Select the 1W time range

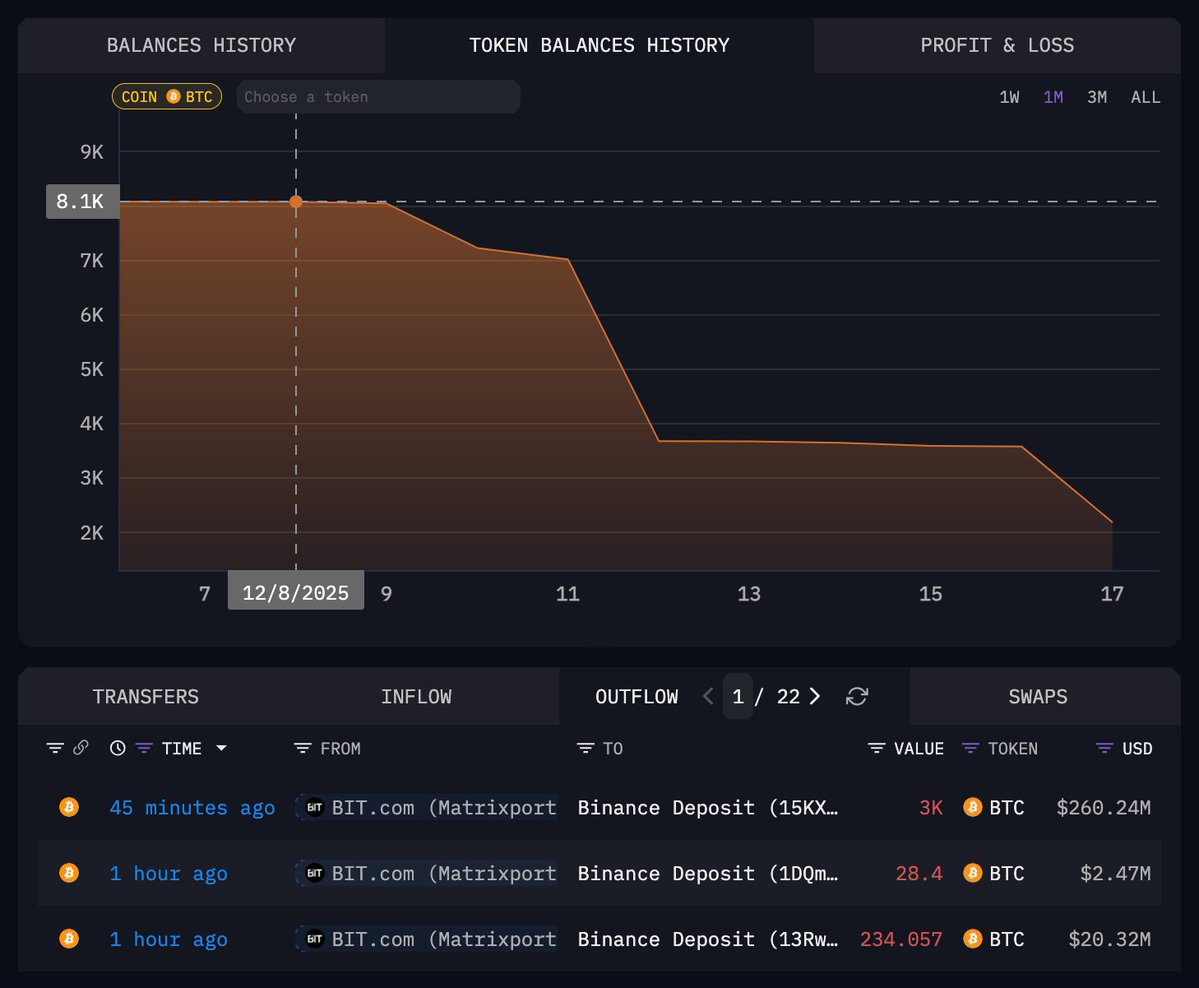point(1009,97)
